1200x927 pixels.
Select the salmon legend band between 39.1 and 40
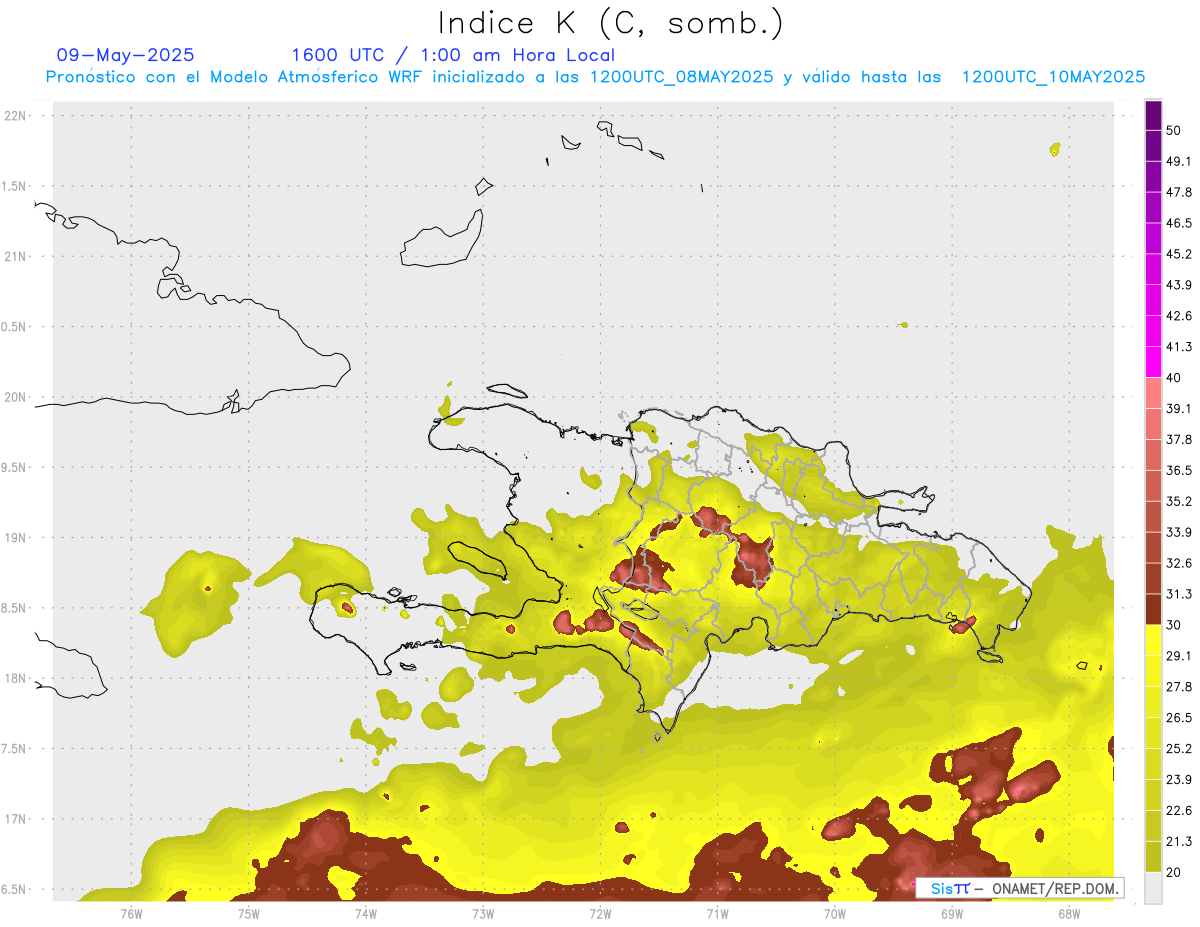(1153, 393)
